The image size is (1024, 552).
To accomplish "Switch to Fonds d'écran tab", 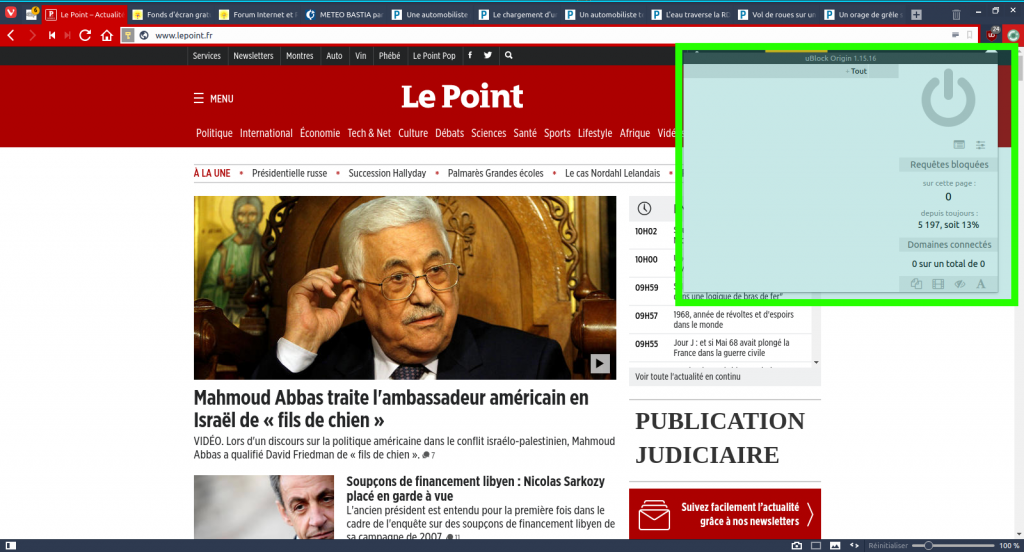I will coord(171,14).
